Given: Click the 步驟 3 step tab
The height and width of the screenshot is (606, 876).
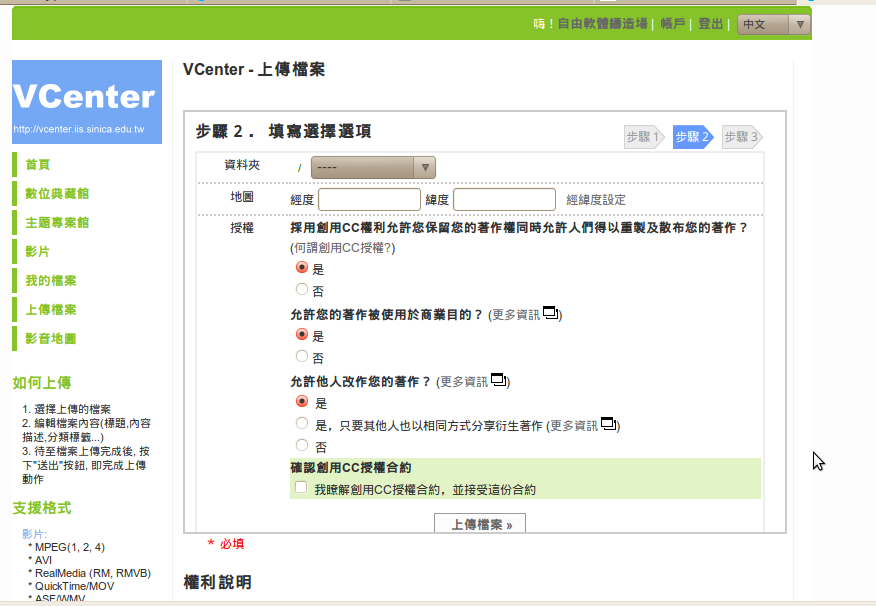Looking at the screenshot, I should [x=742, y=137].
